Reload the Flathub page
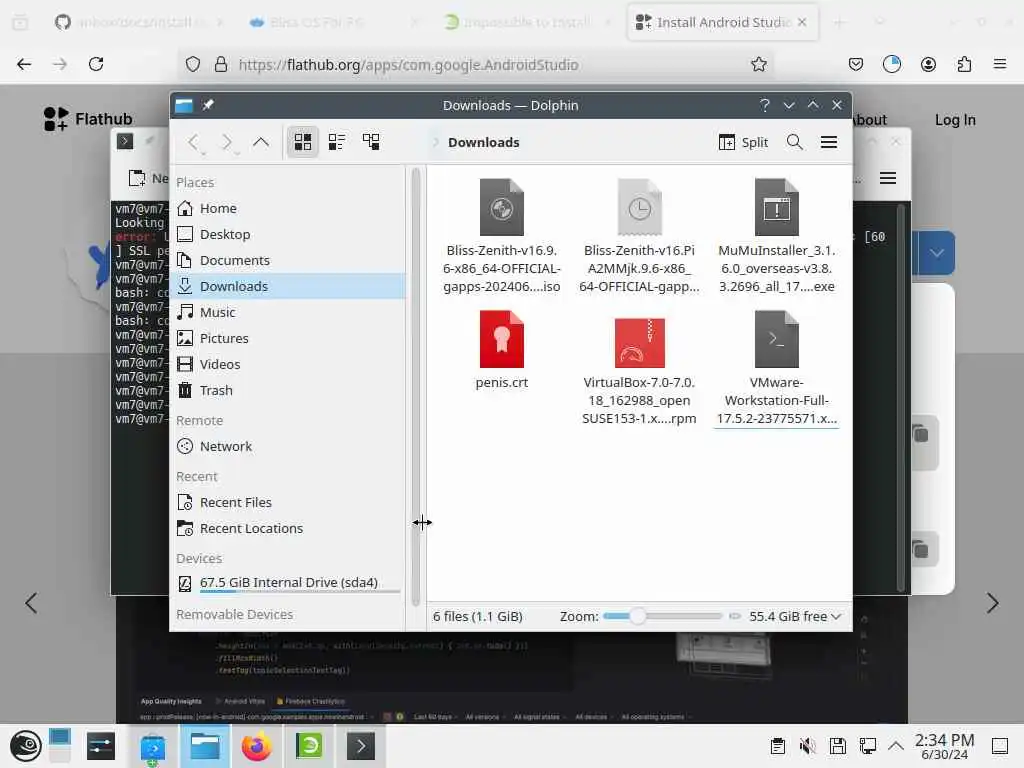Viewport: 1024px width, 768px height. (96, 64)
